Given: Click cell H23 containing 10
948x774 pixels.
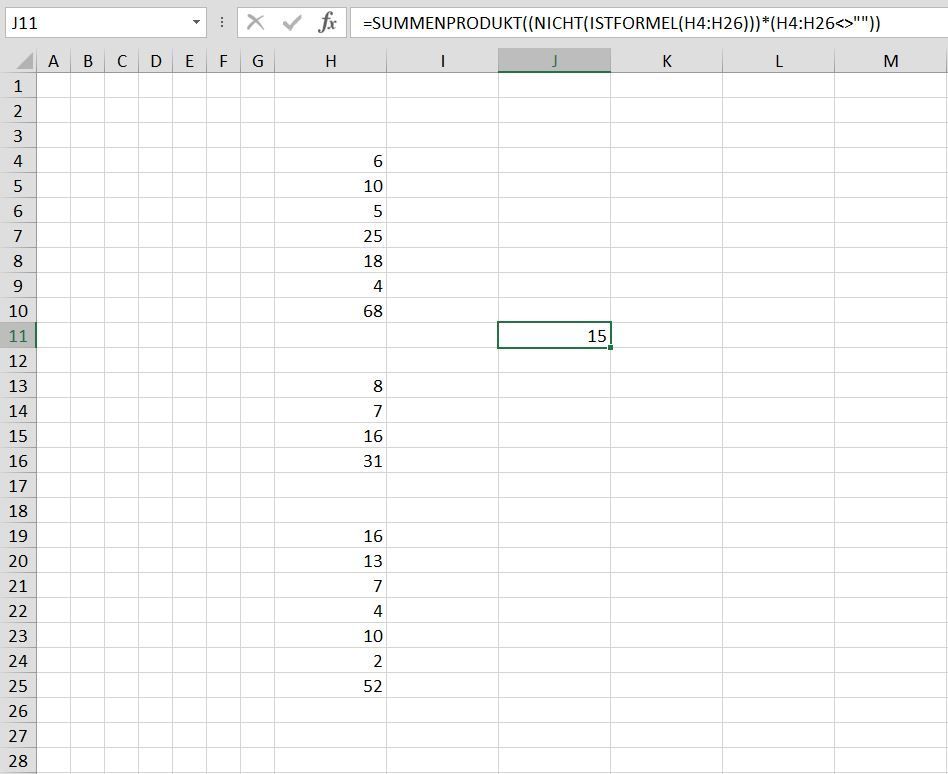Looking at the screenshot, I should pos(331,636).
